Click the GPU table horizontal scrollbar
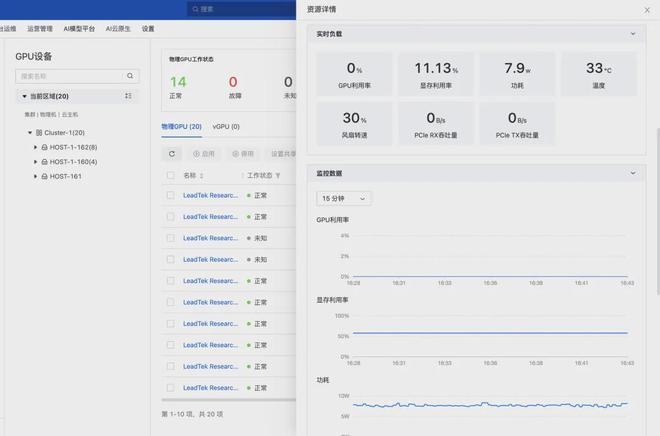The width and height of the screenshot is (660, 436). pyautogui.click(x=229, y=400)
